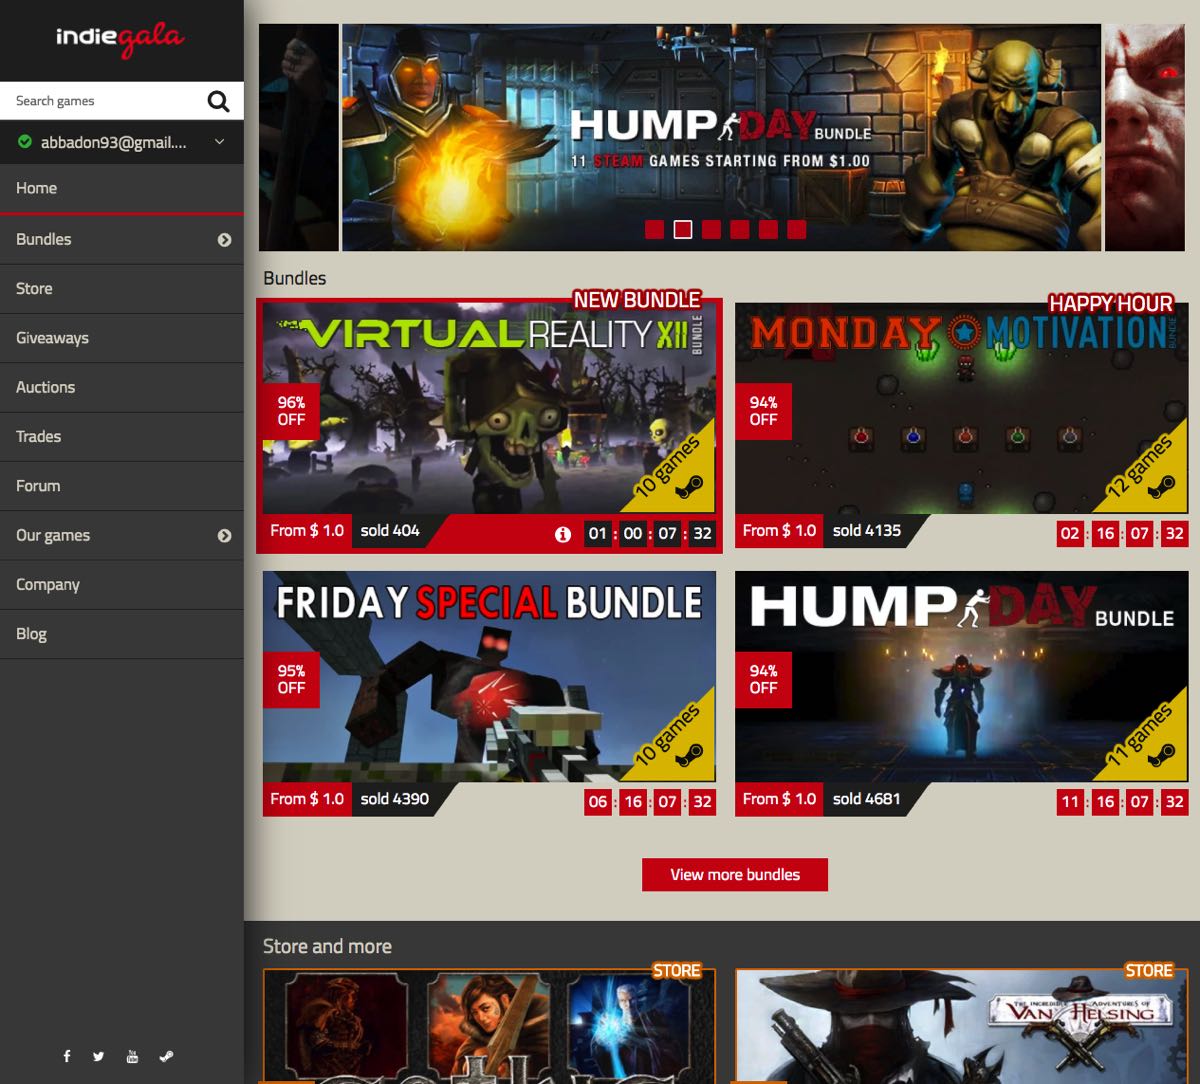This screenshot has width=1200, height=1084.
Task: Open Monday Motivation bundle card
Action: 961,425
